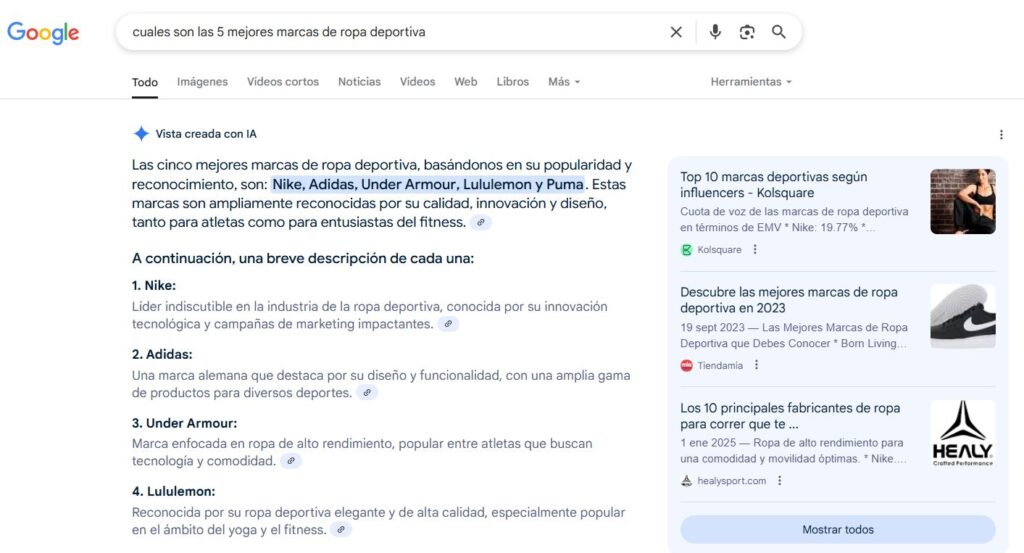Open the Herramientas dropdown

coord(751,82)
